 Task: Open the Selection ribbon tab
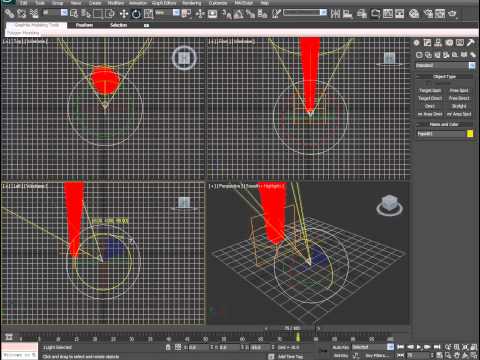[x=118, y=25]
